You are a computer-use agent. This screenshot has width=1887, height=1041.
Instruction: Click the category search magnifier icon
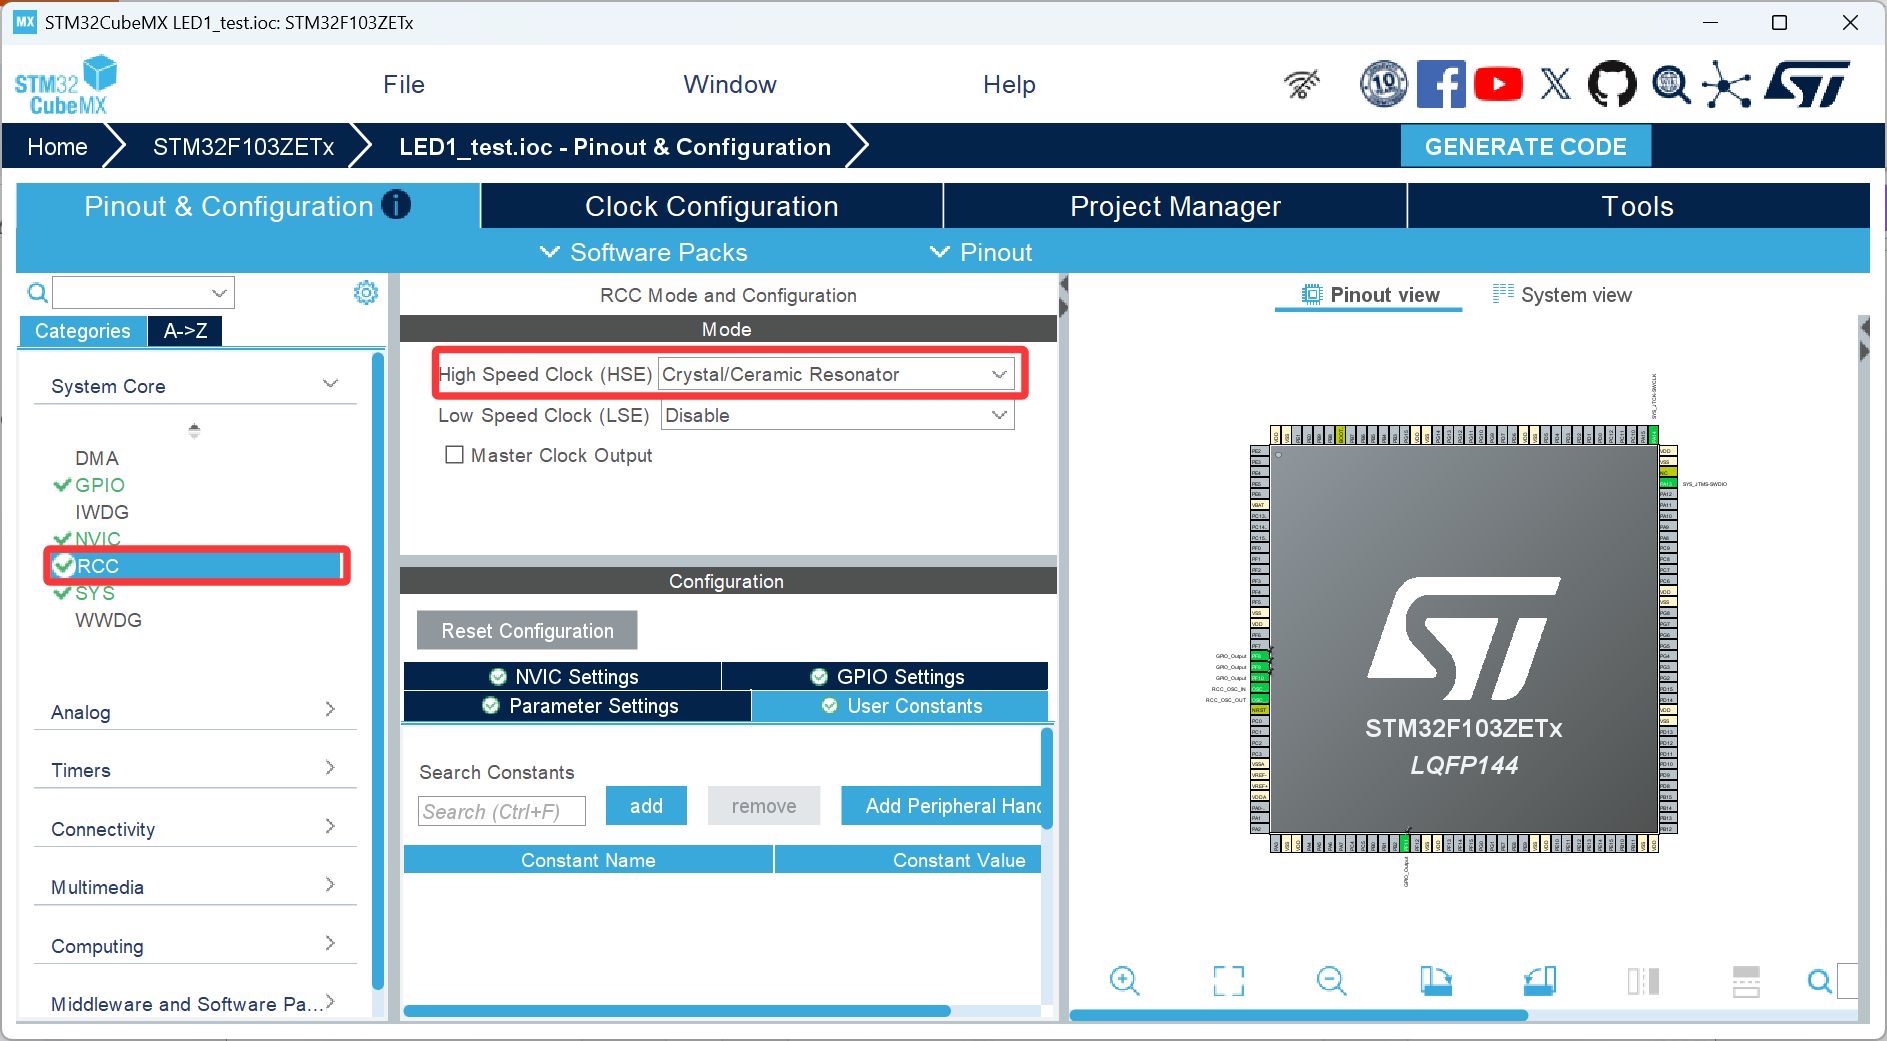tap(37, 293)
